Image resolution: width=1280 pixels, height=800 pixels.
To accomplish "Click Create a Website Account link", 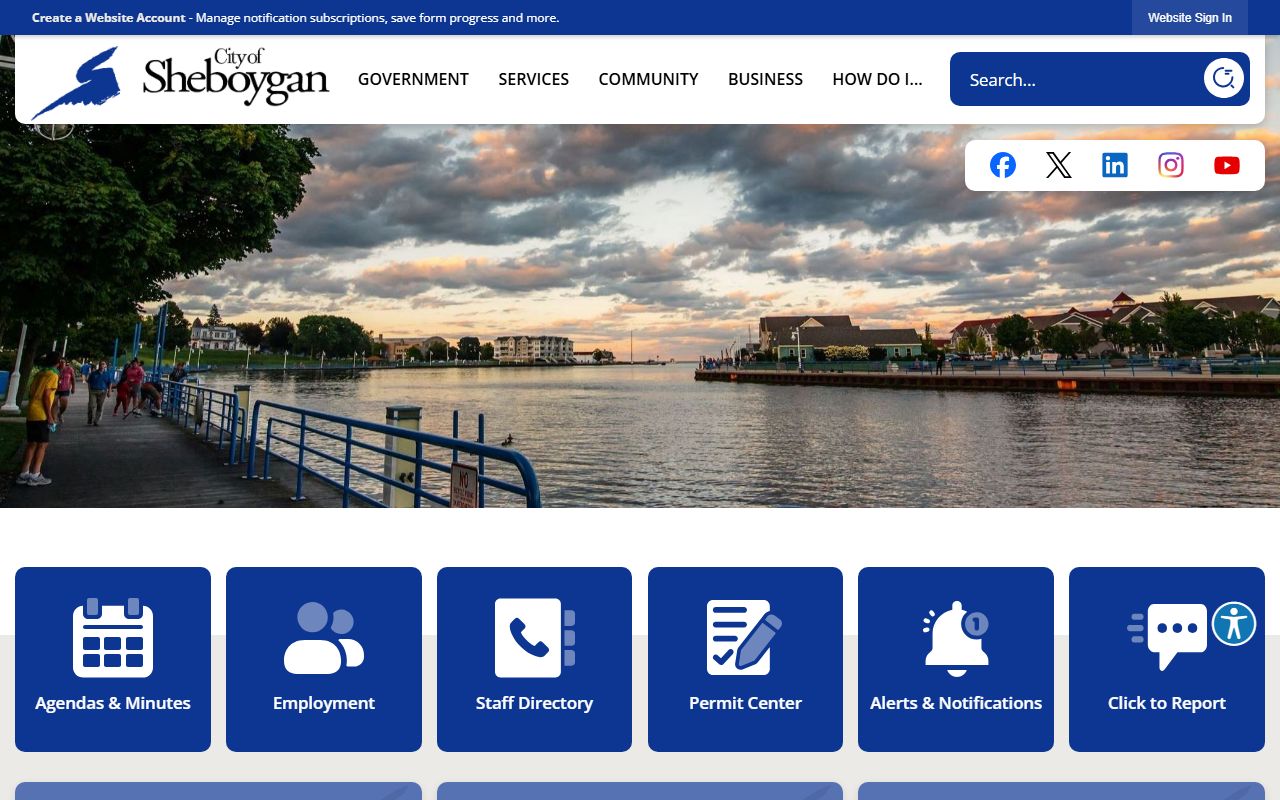I will 109,18.
